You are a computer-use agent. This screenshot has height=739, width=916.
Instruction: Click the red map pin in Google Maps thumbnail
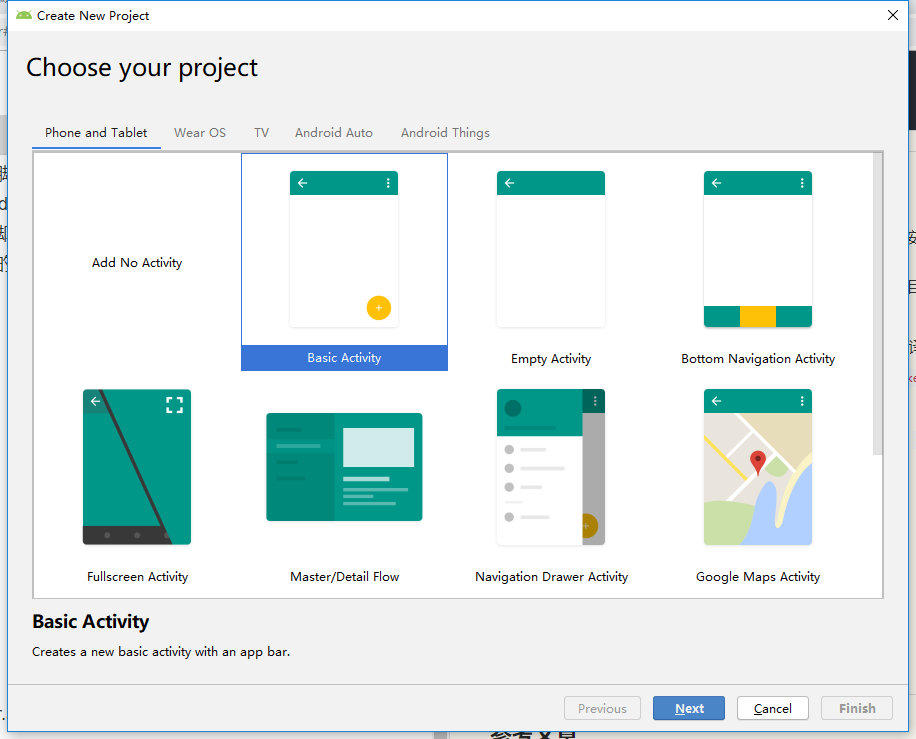[x=758, y=463]
